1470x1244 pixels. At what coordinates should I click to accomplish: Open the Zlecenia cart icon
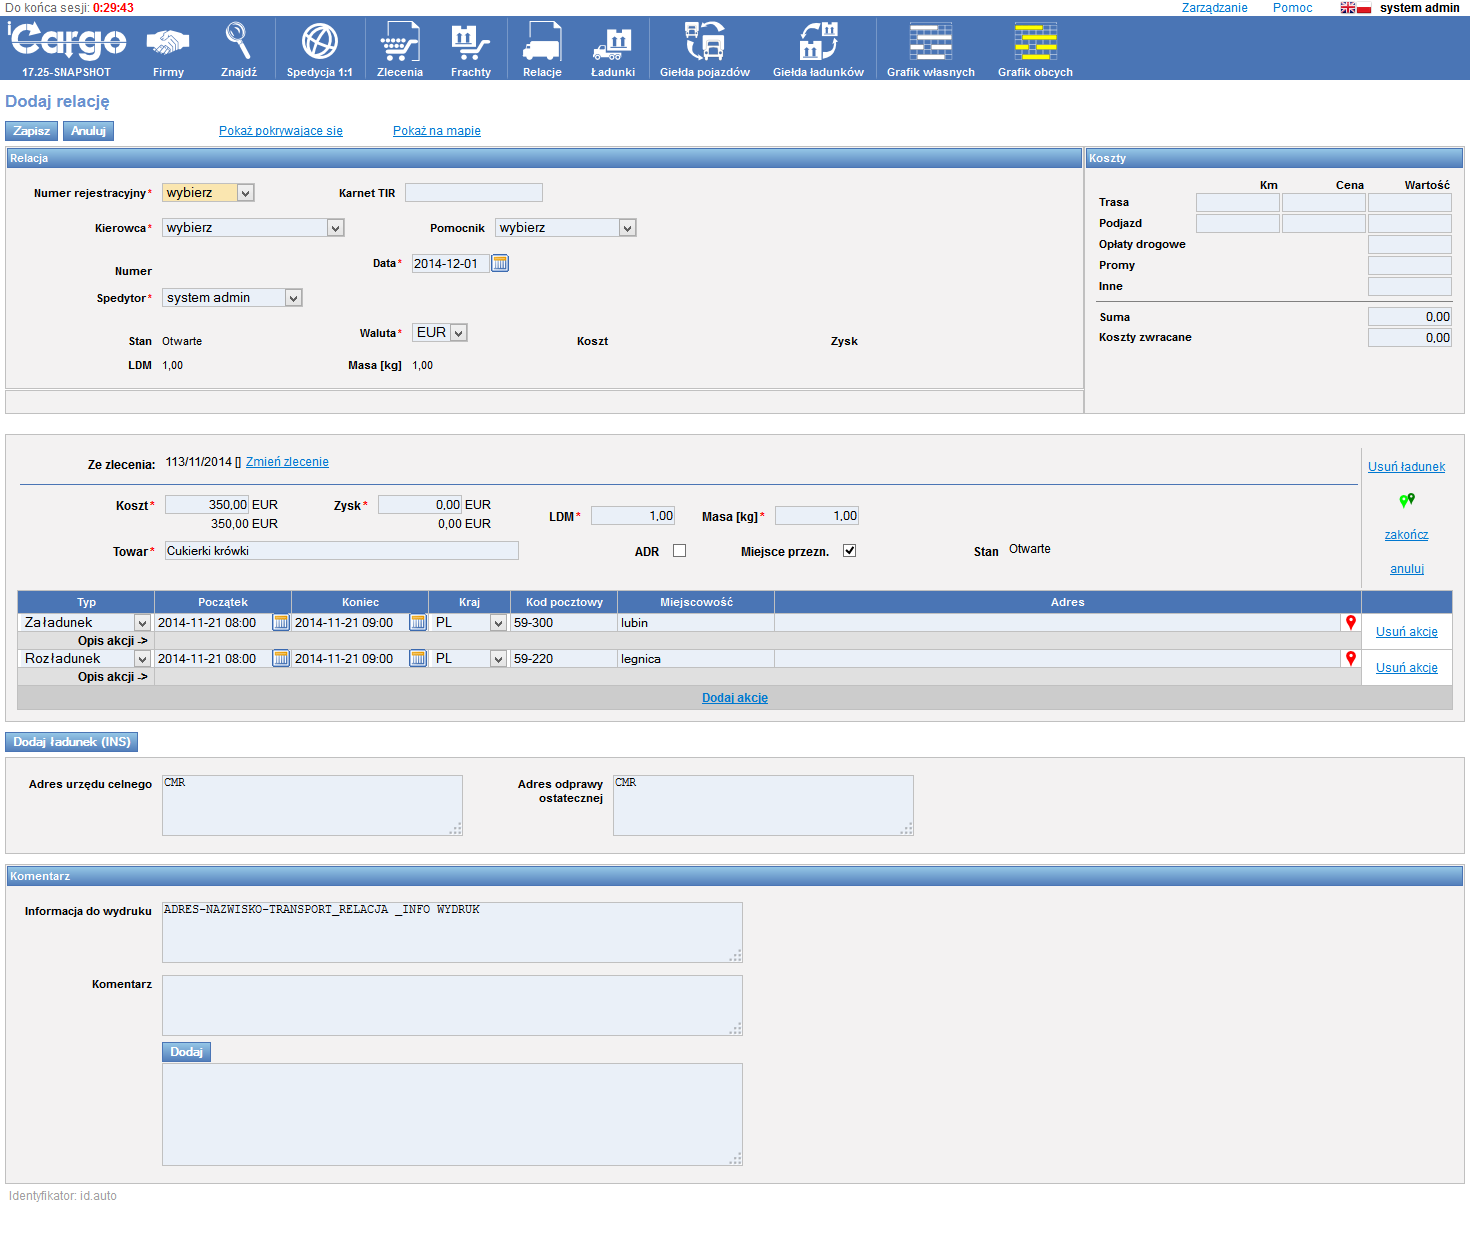tap(400, 42)
